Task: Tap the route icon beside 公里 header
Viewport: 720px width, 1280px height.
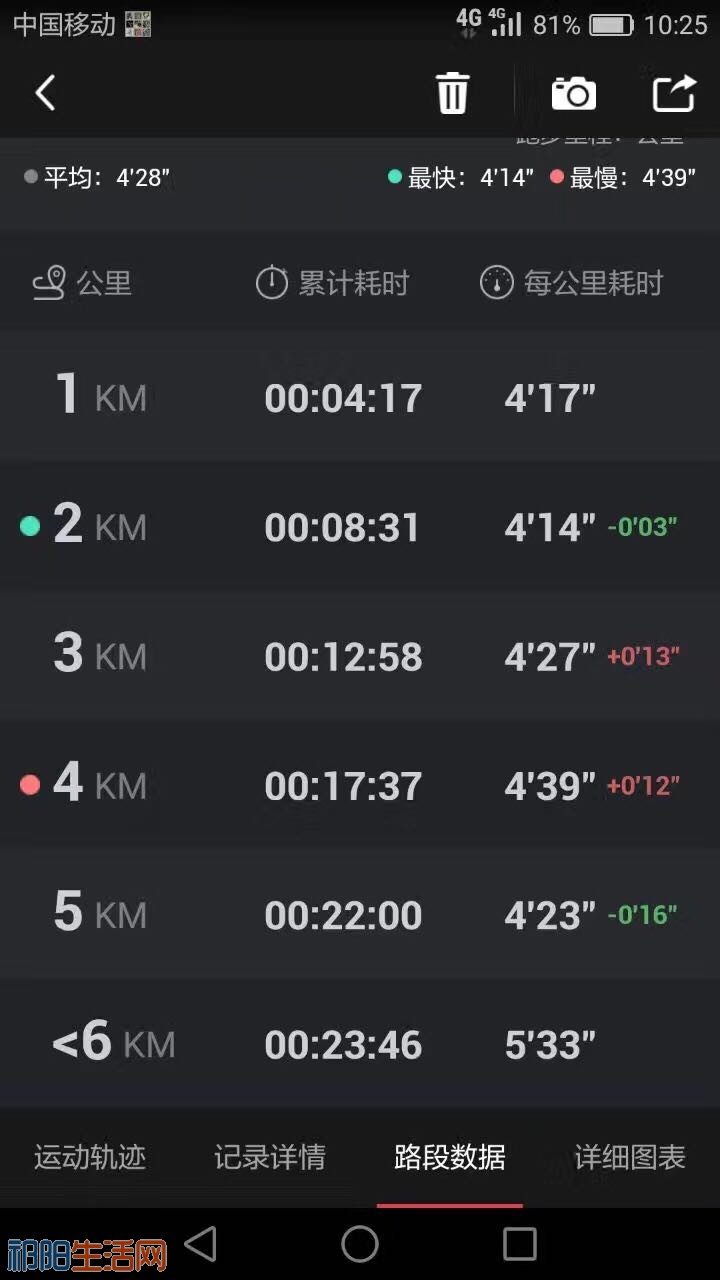Action: pyautogui.click(x=49, y=283)
